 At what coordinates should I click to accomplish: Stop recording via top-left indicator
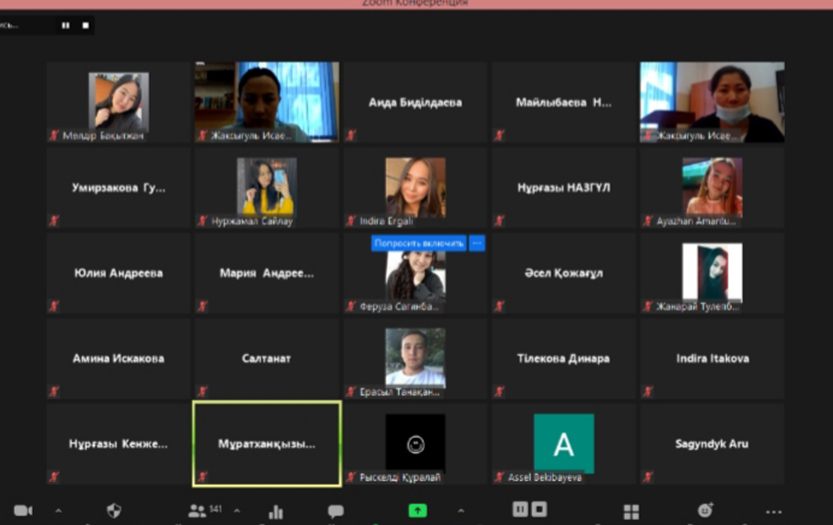[86, 25]
